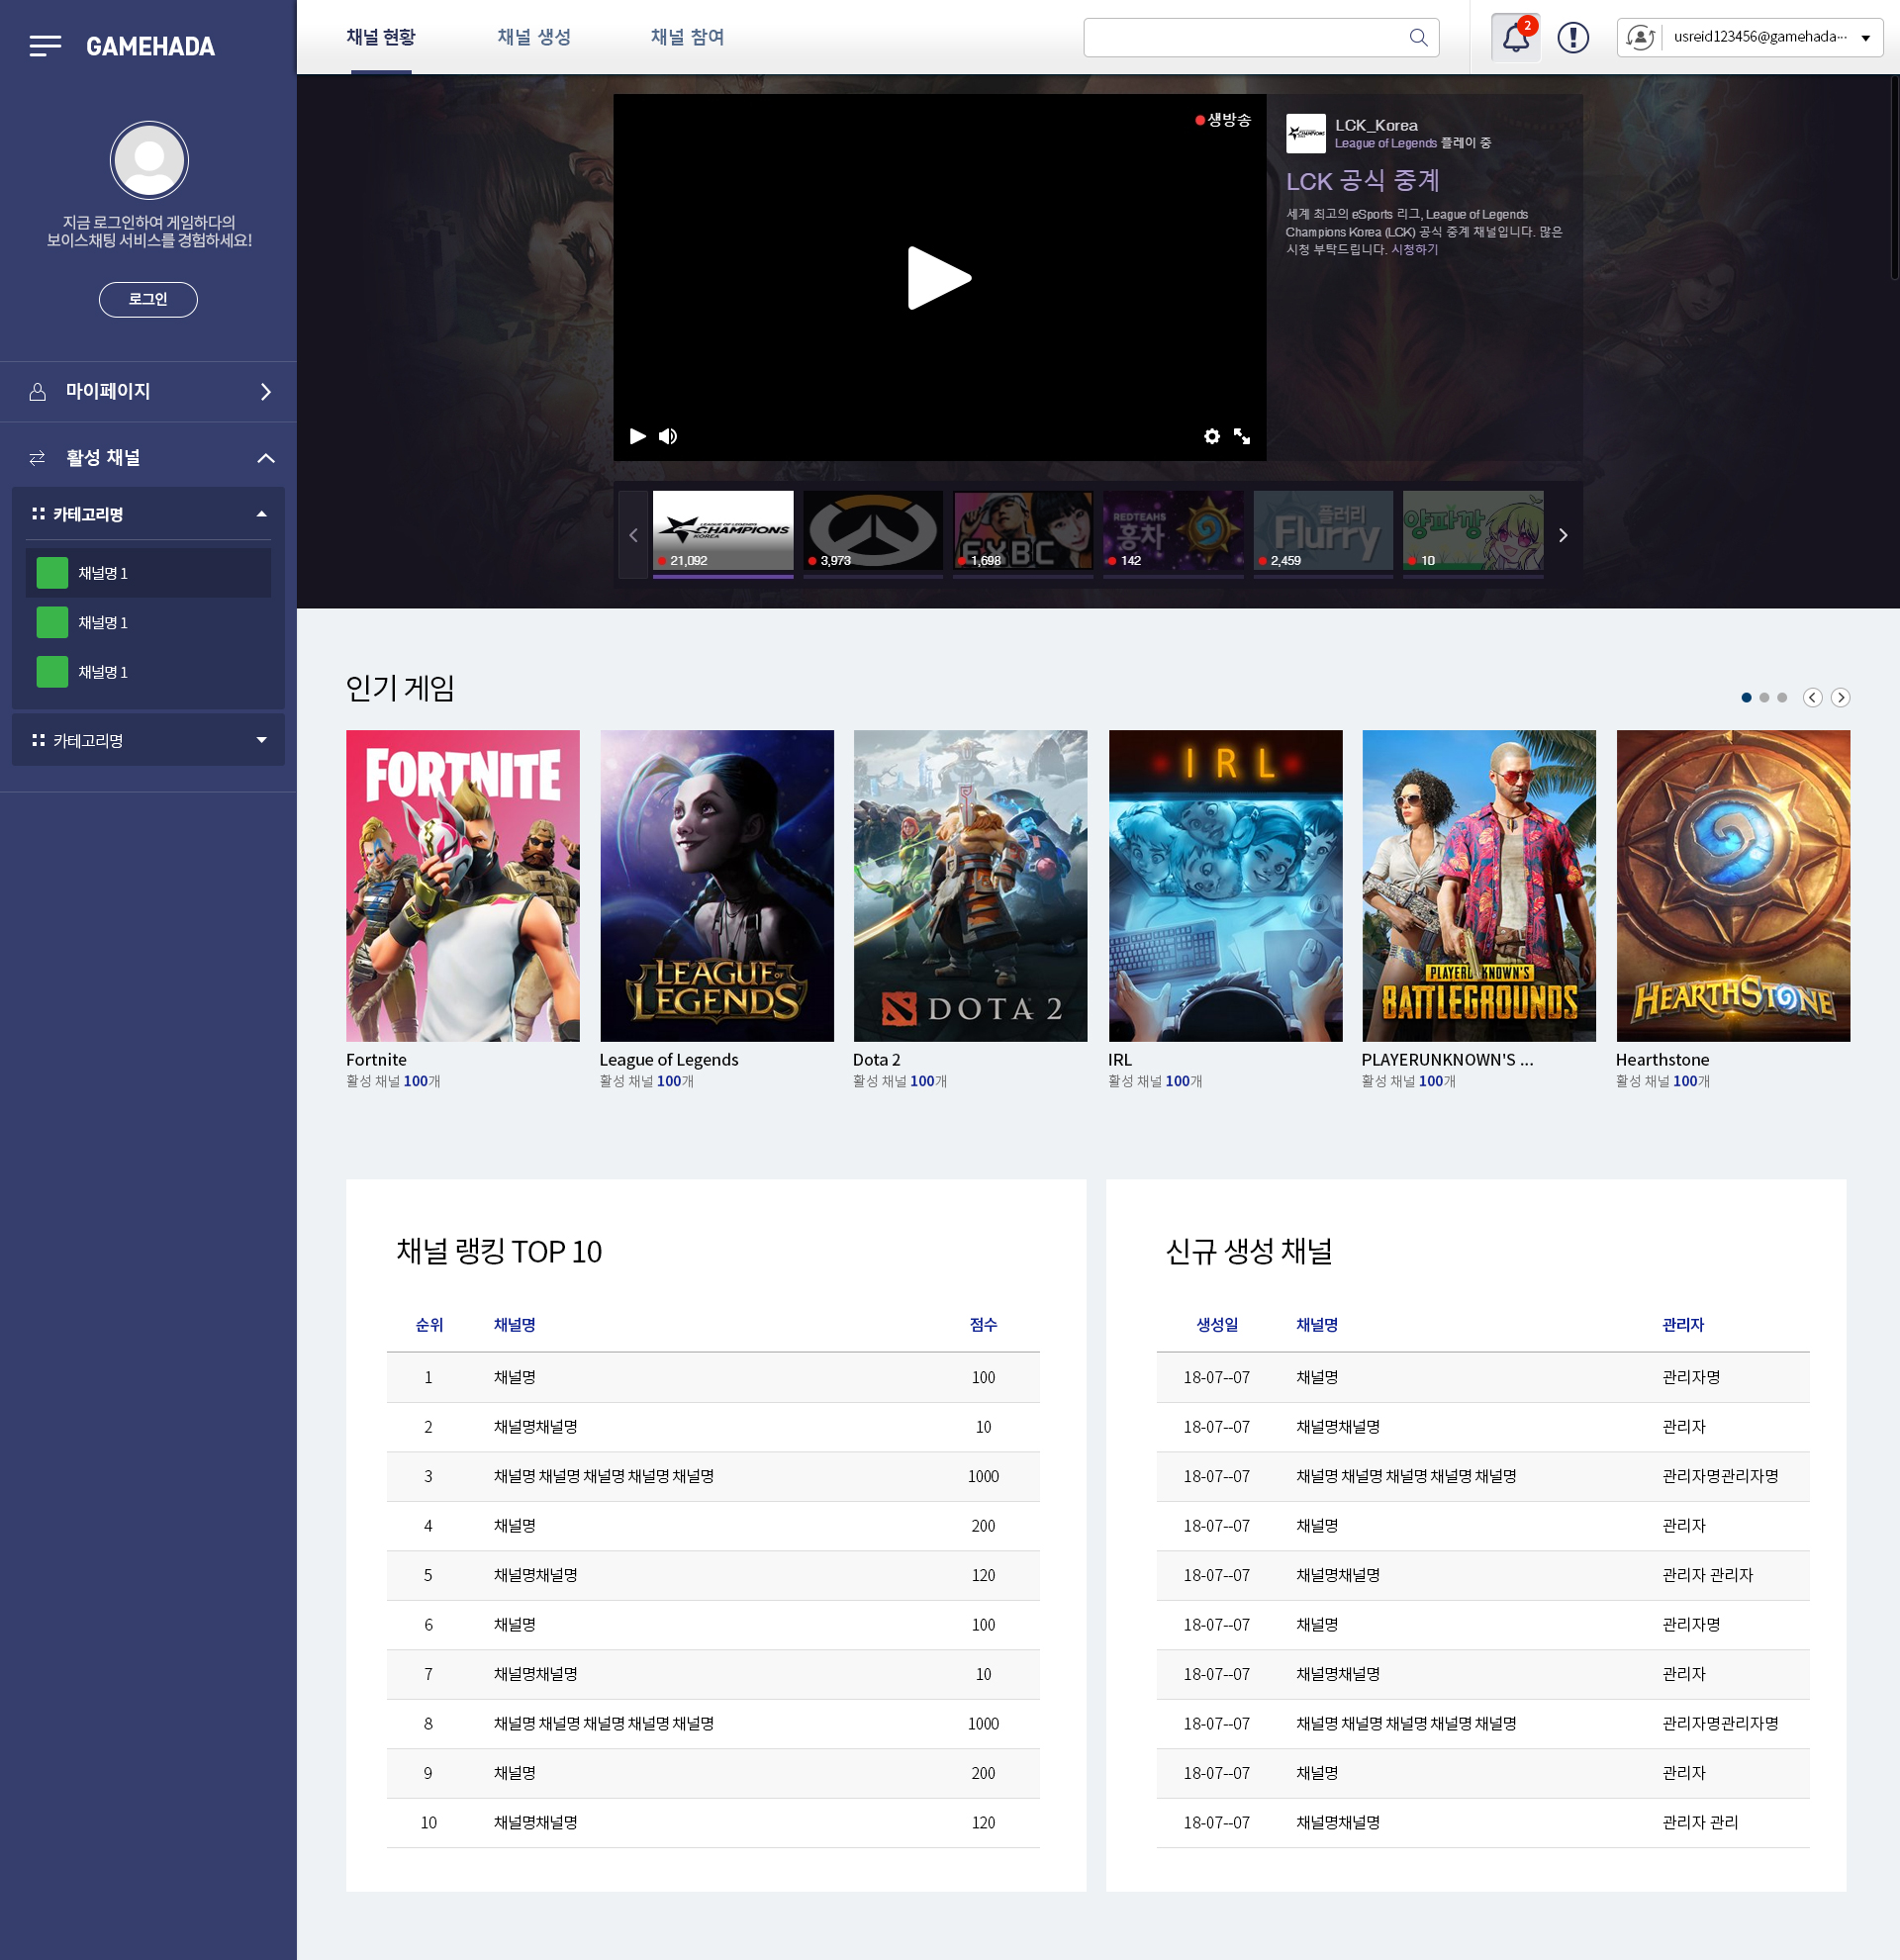Click the exclamation alert icon
1900x1960 pixels.
[1573, 38]
